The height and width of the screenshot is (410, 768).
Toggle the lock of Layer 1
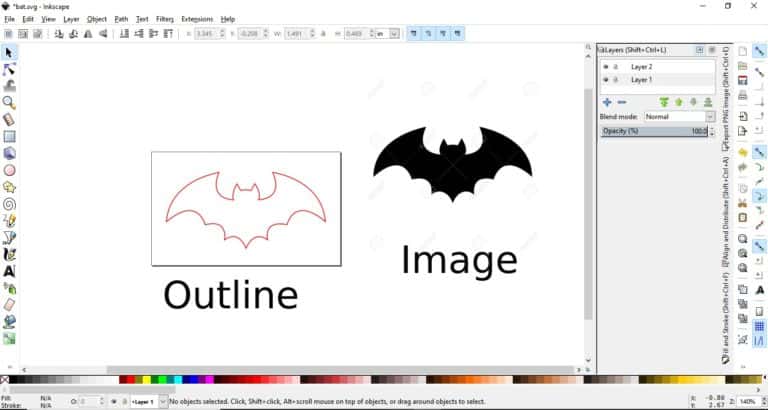pos(616,80)
